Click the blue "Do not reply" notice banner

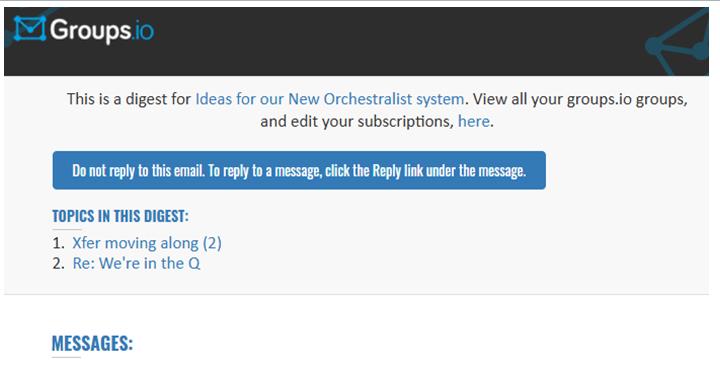pos(299,170)
